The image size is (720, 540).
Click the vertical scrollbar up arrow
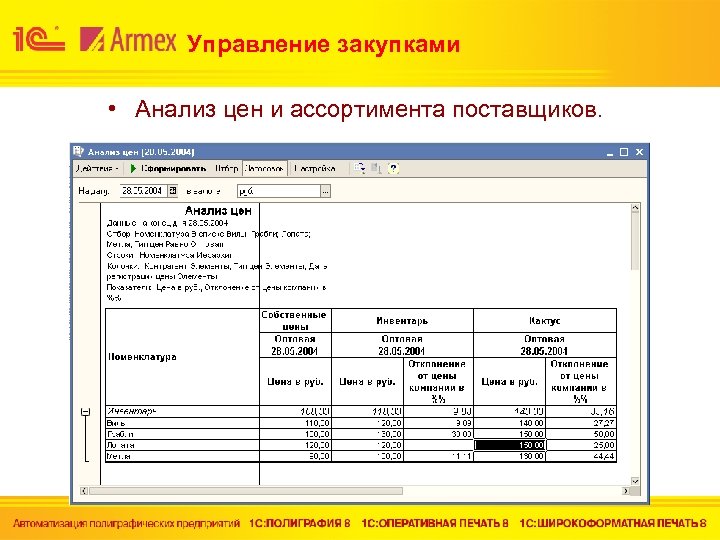click(x=636, y=208)
